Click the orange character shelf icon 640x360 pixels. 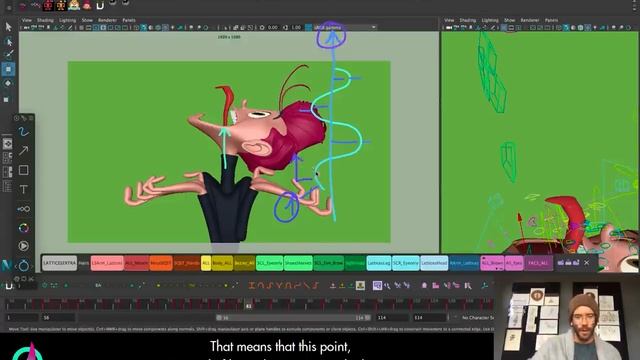coord(61,5)
